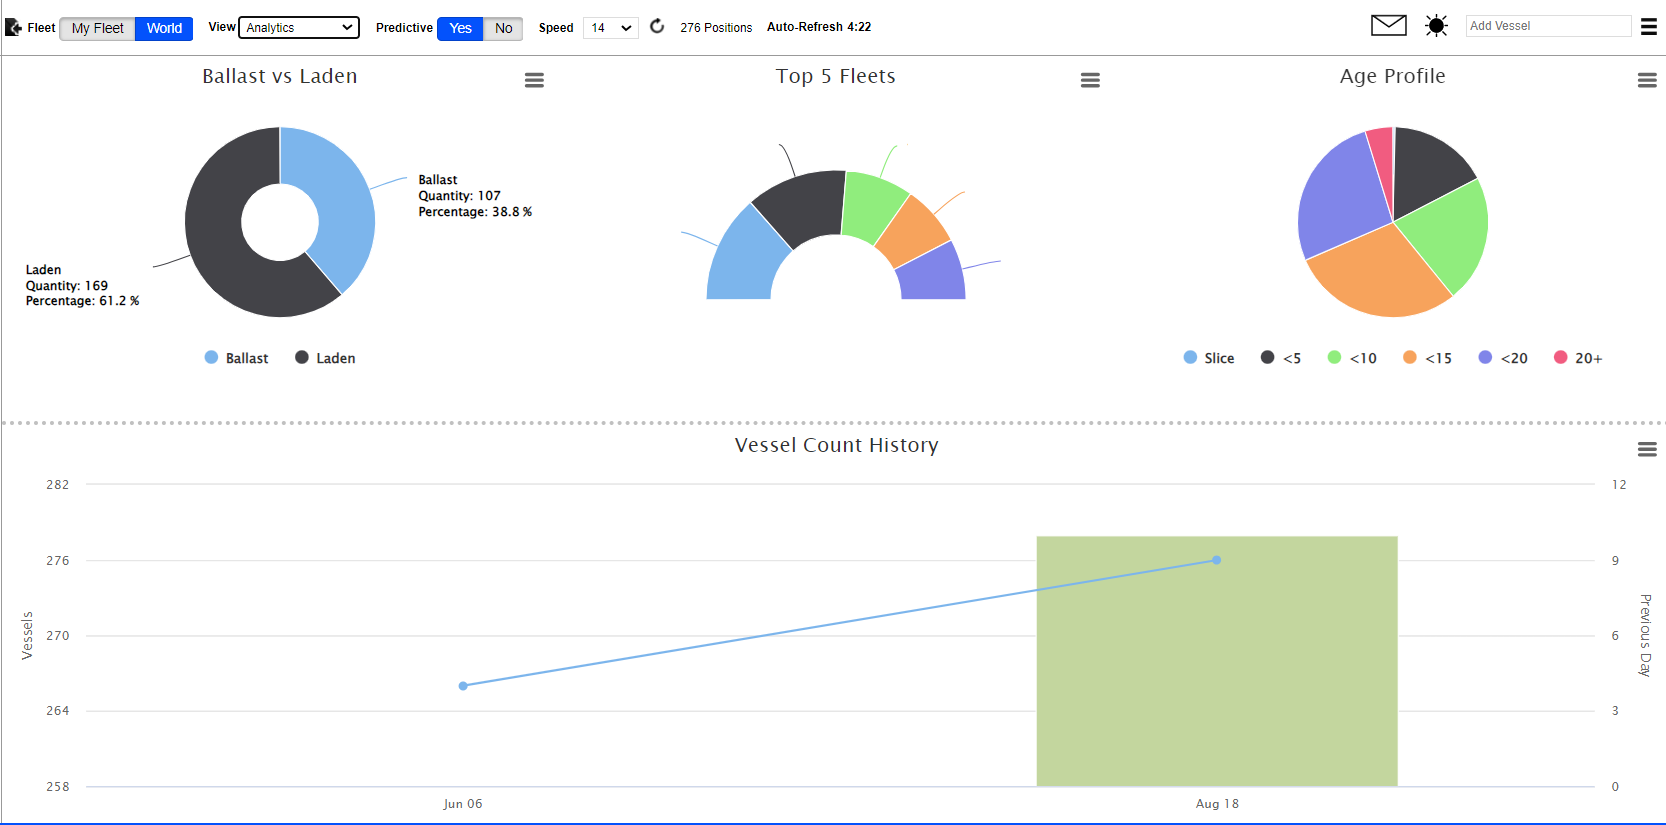Set Predictive to No

pos(503,28)
